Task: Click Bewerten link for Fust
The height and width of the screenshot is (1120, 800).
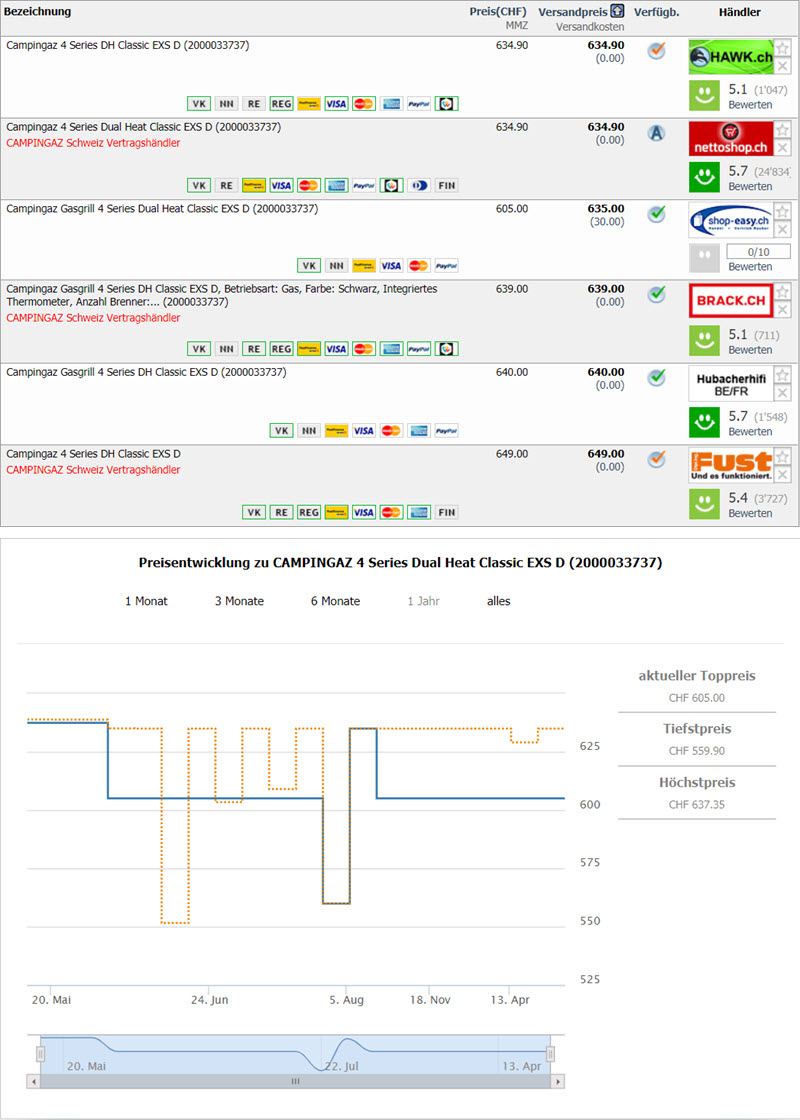Action: pyautogui.click(x=750, y=514)
